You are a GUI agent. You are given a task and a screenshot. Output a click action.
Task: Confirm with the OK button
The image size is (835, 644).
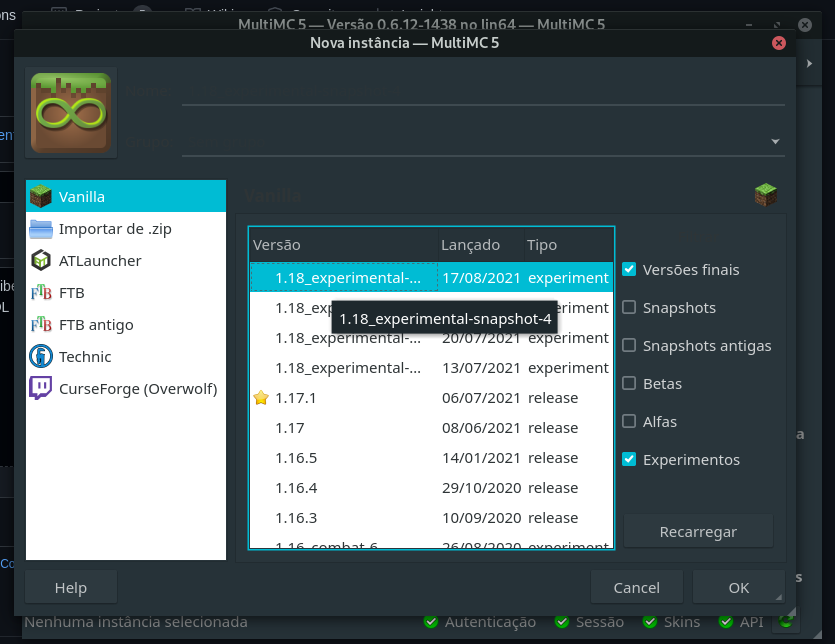pyautogui.click(x=738, y=587)
